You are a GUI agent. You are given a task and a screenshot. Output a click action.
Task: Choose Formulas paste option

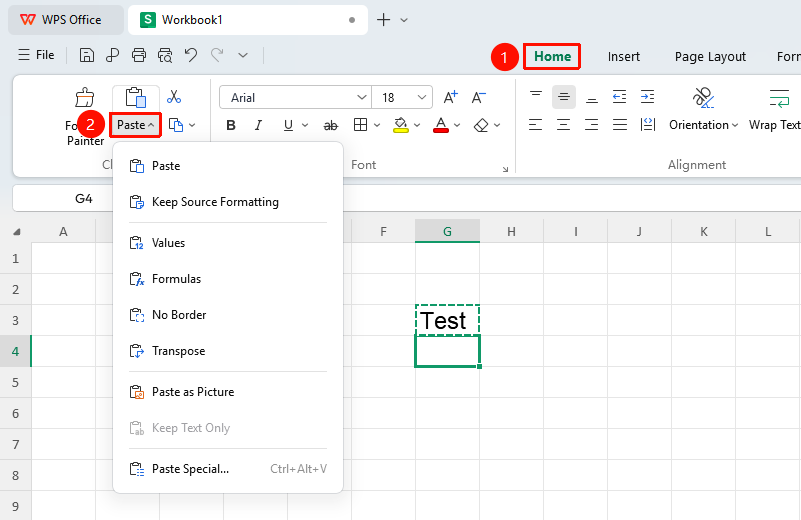(228, 279)
